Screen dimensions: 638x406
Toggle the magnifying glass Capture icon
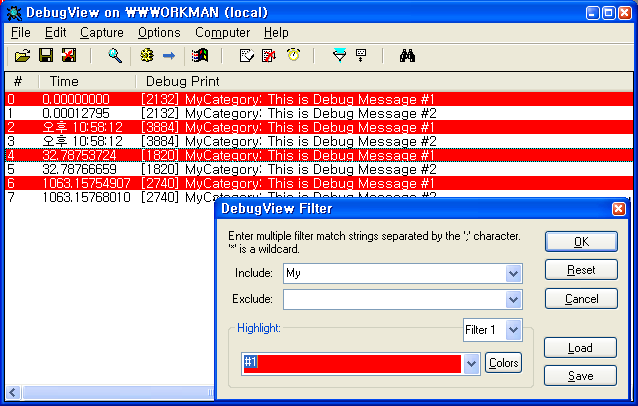click(115, 55)
